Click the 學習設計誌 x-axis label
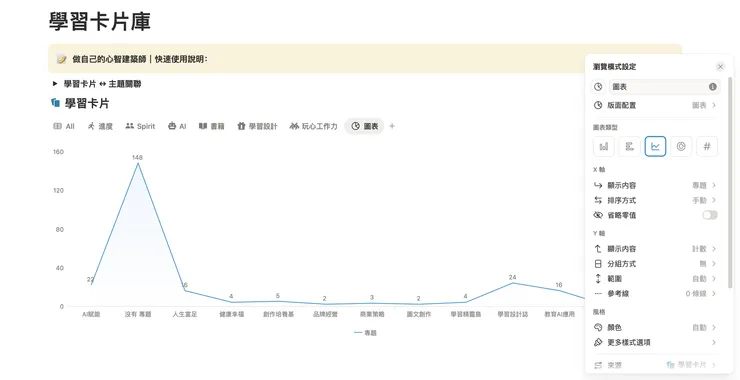Screen dimensions: 740x380 513,314
